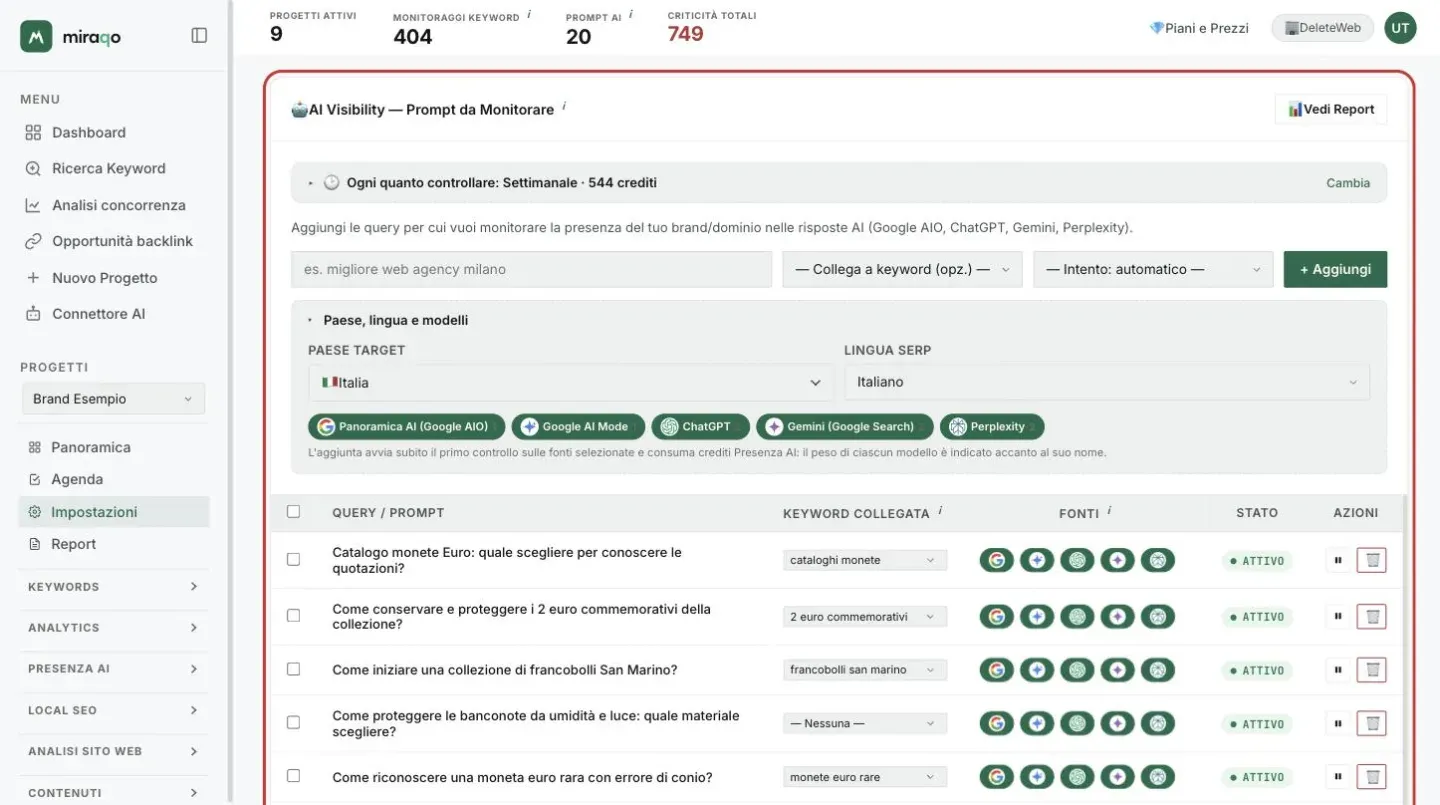
Task: Click the miraqo logo icon
Action: coord(36,36)
